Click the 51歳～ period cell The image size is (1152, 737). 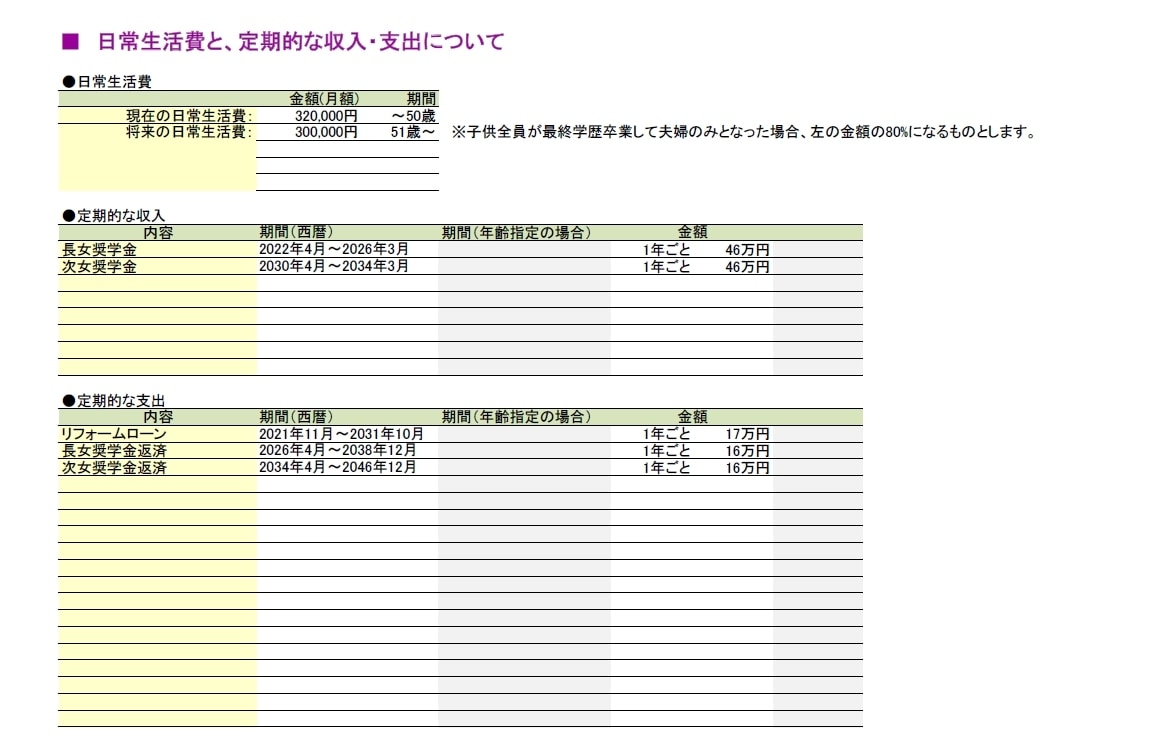(x=413, y=132)
